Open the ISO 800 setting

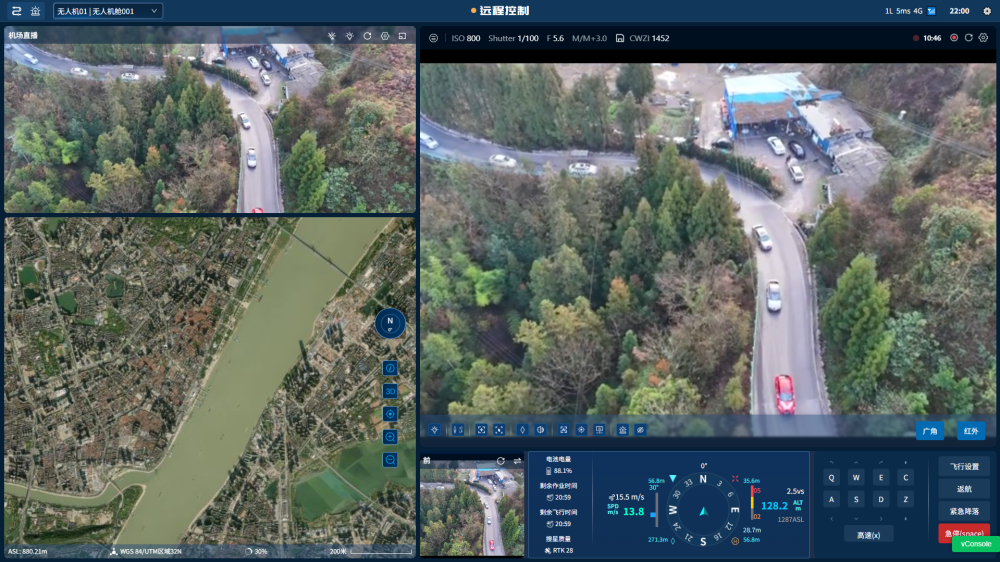tap(466, 38)
